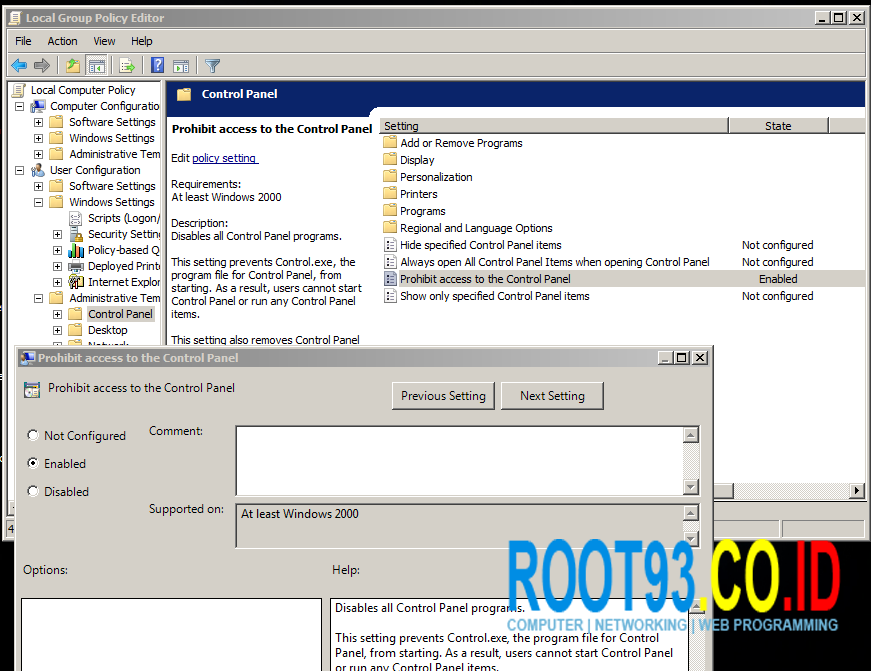Toggle the Show/Hide Console Tree icon

(x=96, y=66)
